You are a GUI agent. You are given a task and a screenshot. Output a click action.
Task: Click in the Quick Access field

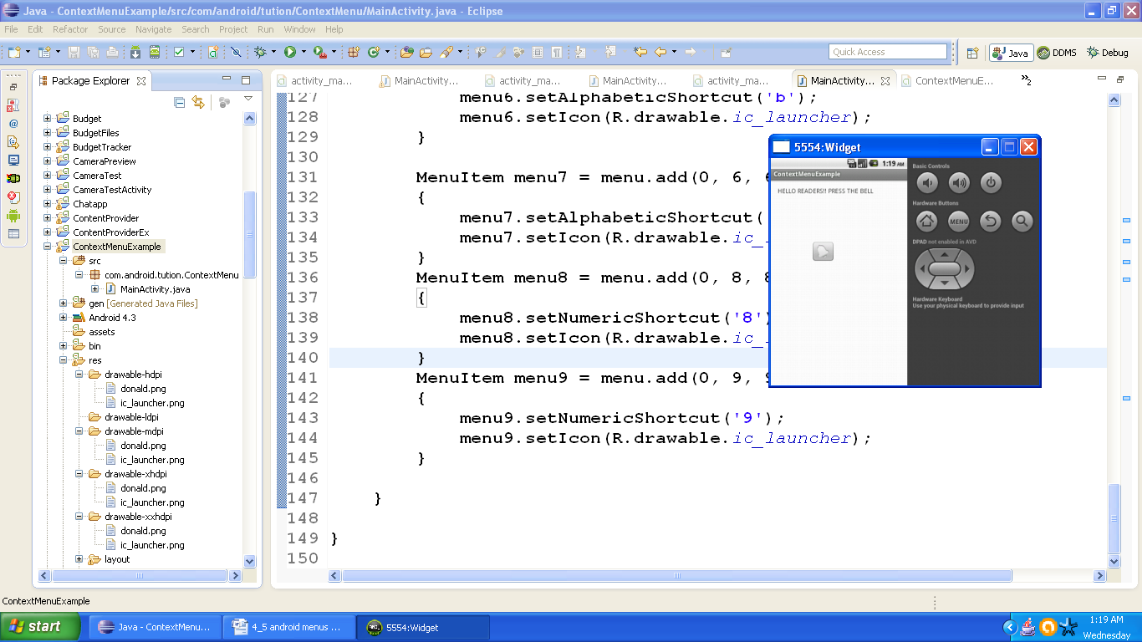[887, 52]
